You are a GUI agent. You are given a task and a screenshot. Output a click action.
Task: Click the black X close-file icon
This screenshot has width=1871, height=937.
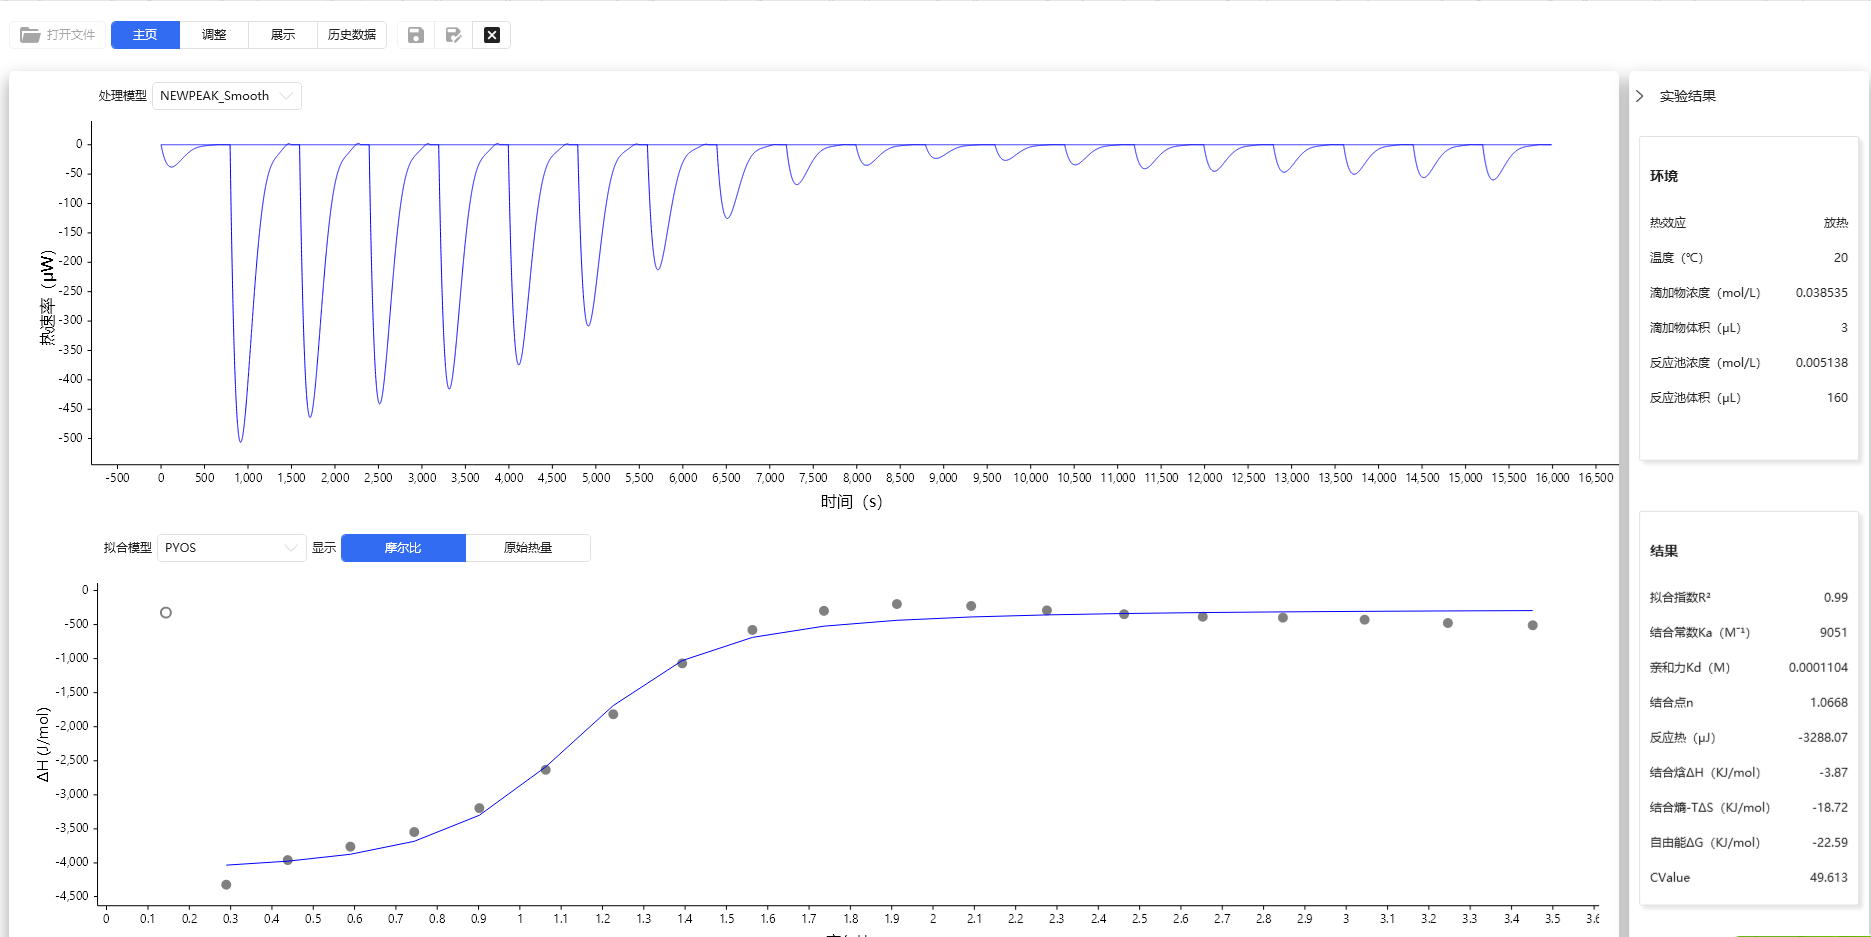pyautogui.click(x=492, y=35)
